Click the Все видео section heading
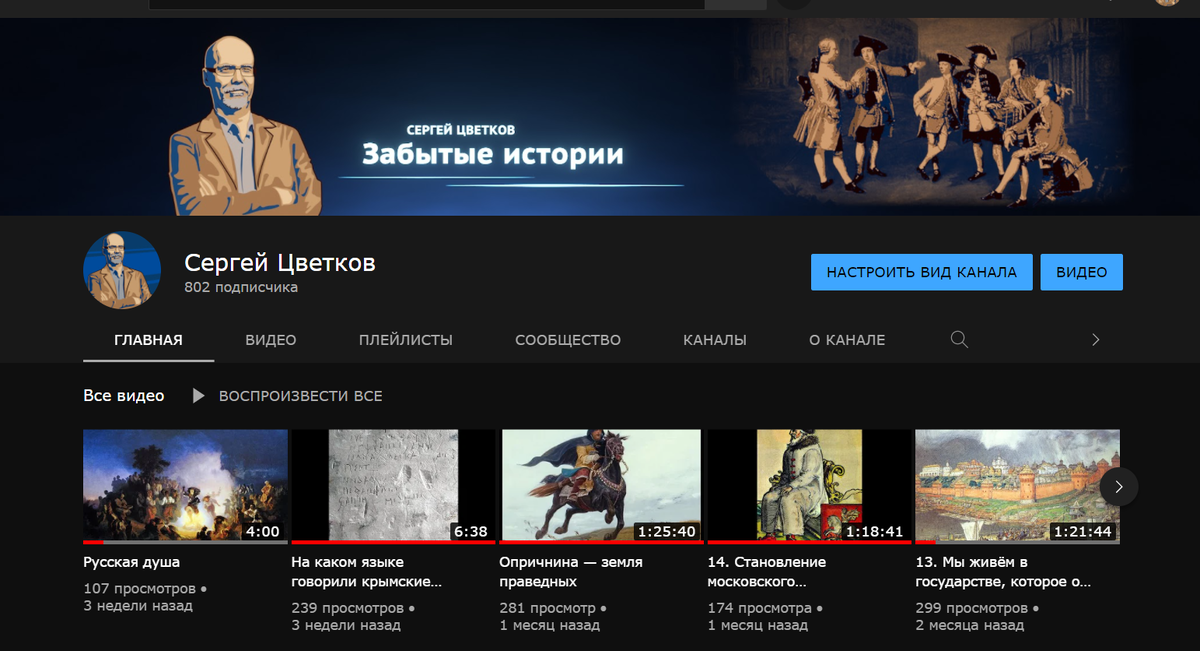1200x651 pixels. coord(124,396)
